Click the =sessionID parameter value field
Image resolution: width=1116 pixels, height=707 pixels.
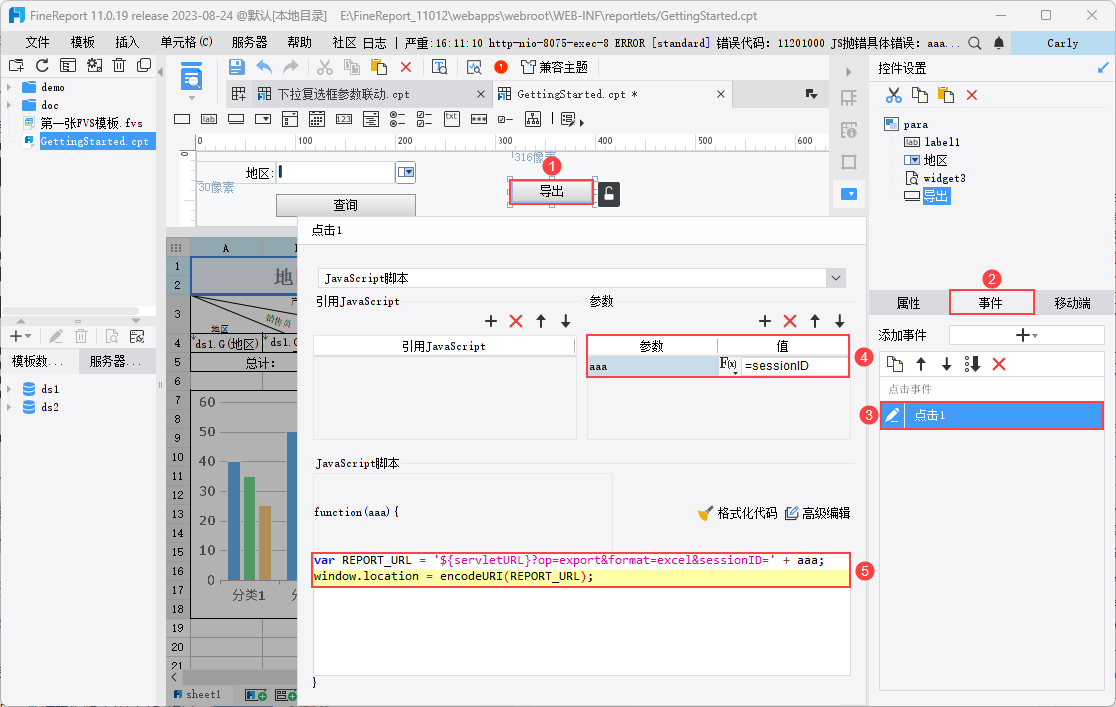793,366
